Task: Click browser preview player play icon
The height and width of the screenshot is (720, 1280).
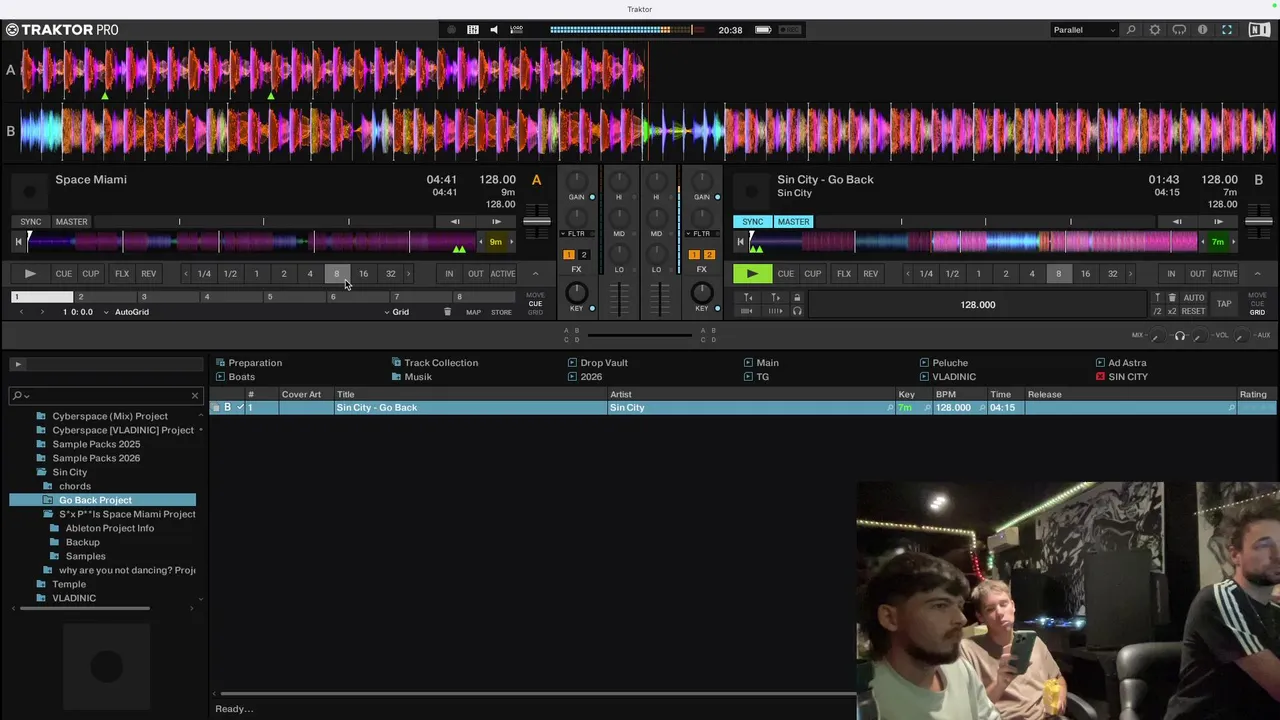Action: click(18, 364)
